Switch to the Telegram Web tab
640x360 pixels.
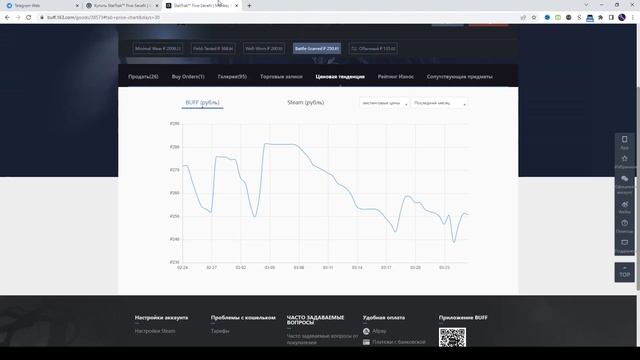41,6
